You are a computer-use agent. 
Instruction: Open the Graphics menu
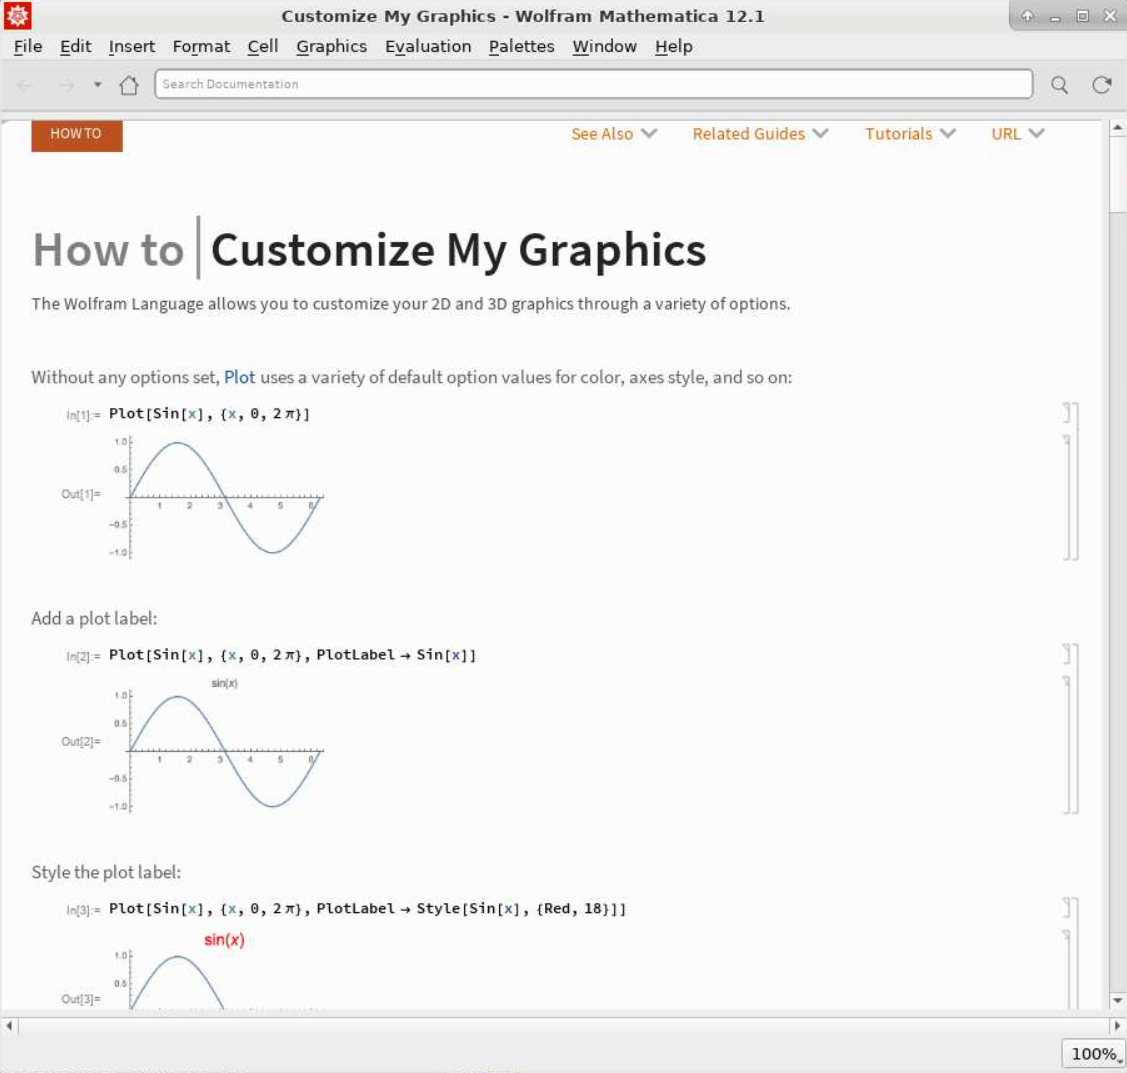(x=331, y=46)
